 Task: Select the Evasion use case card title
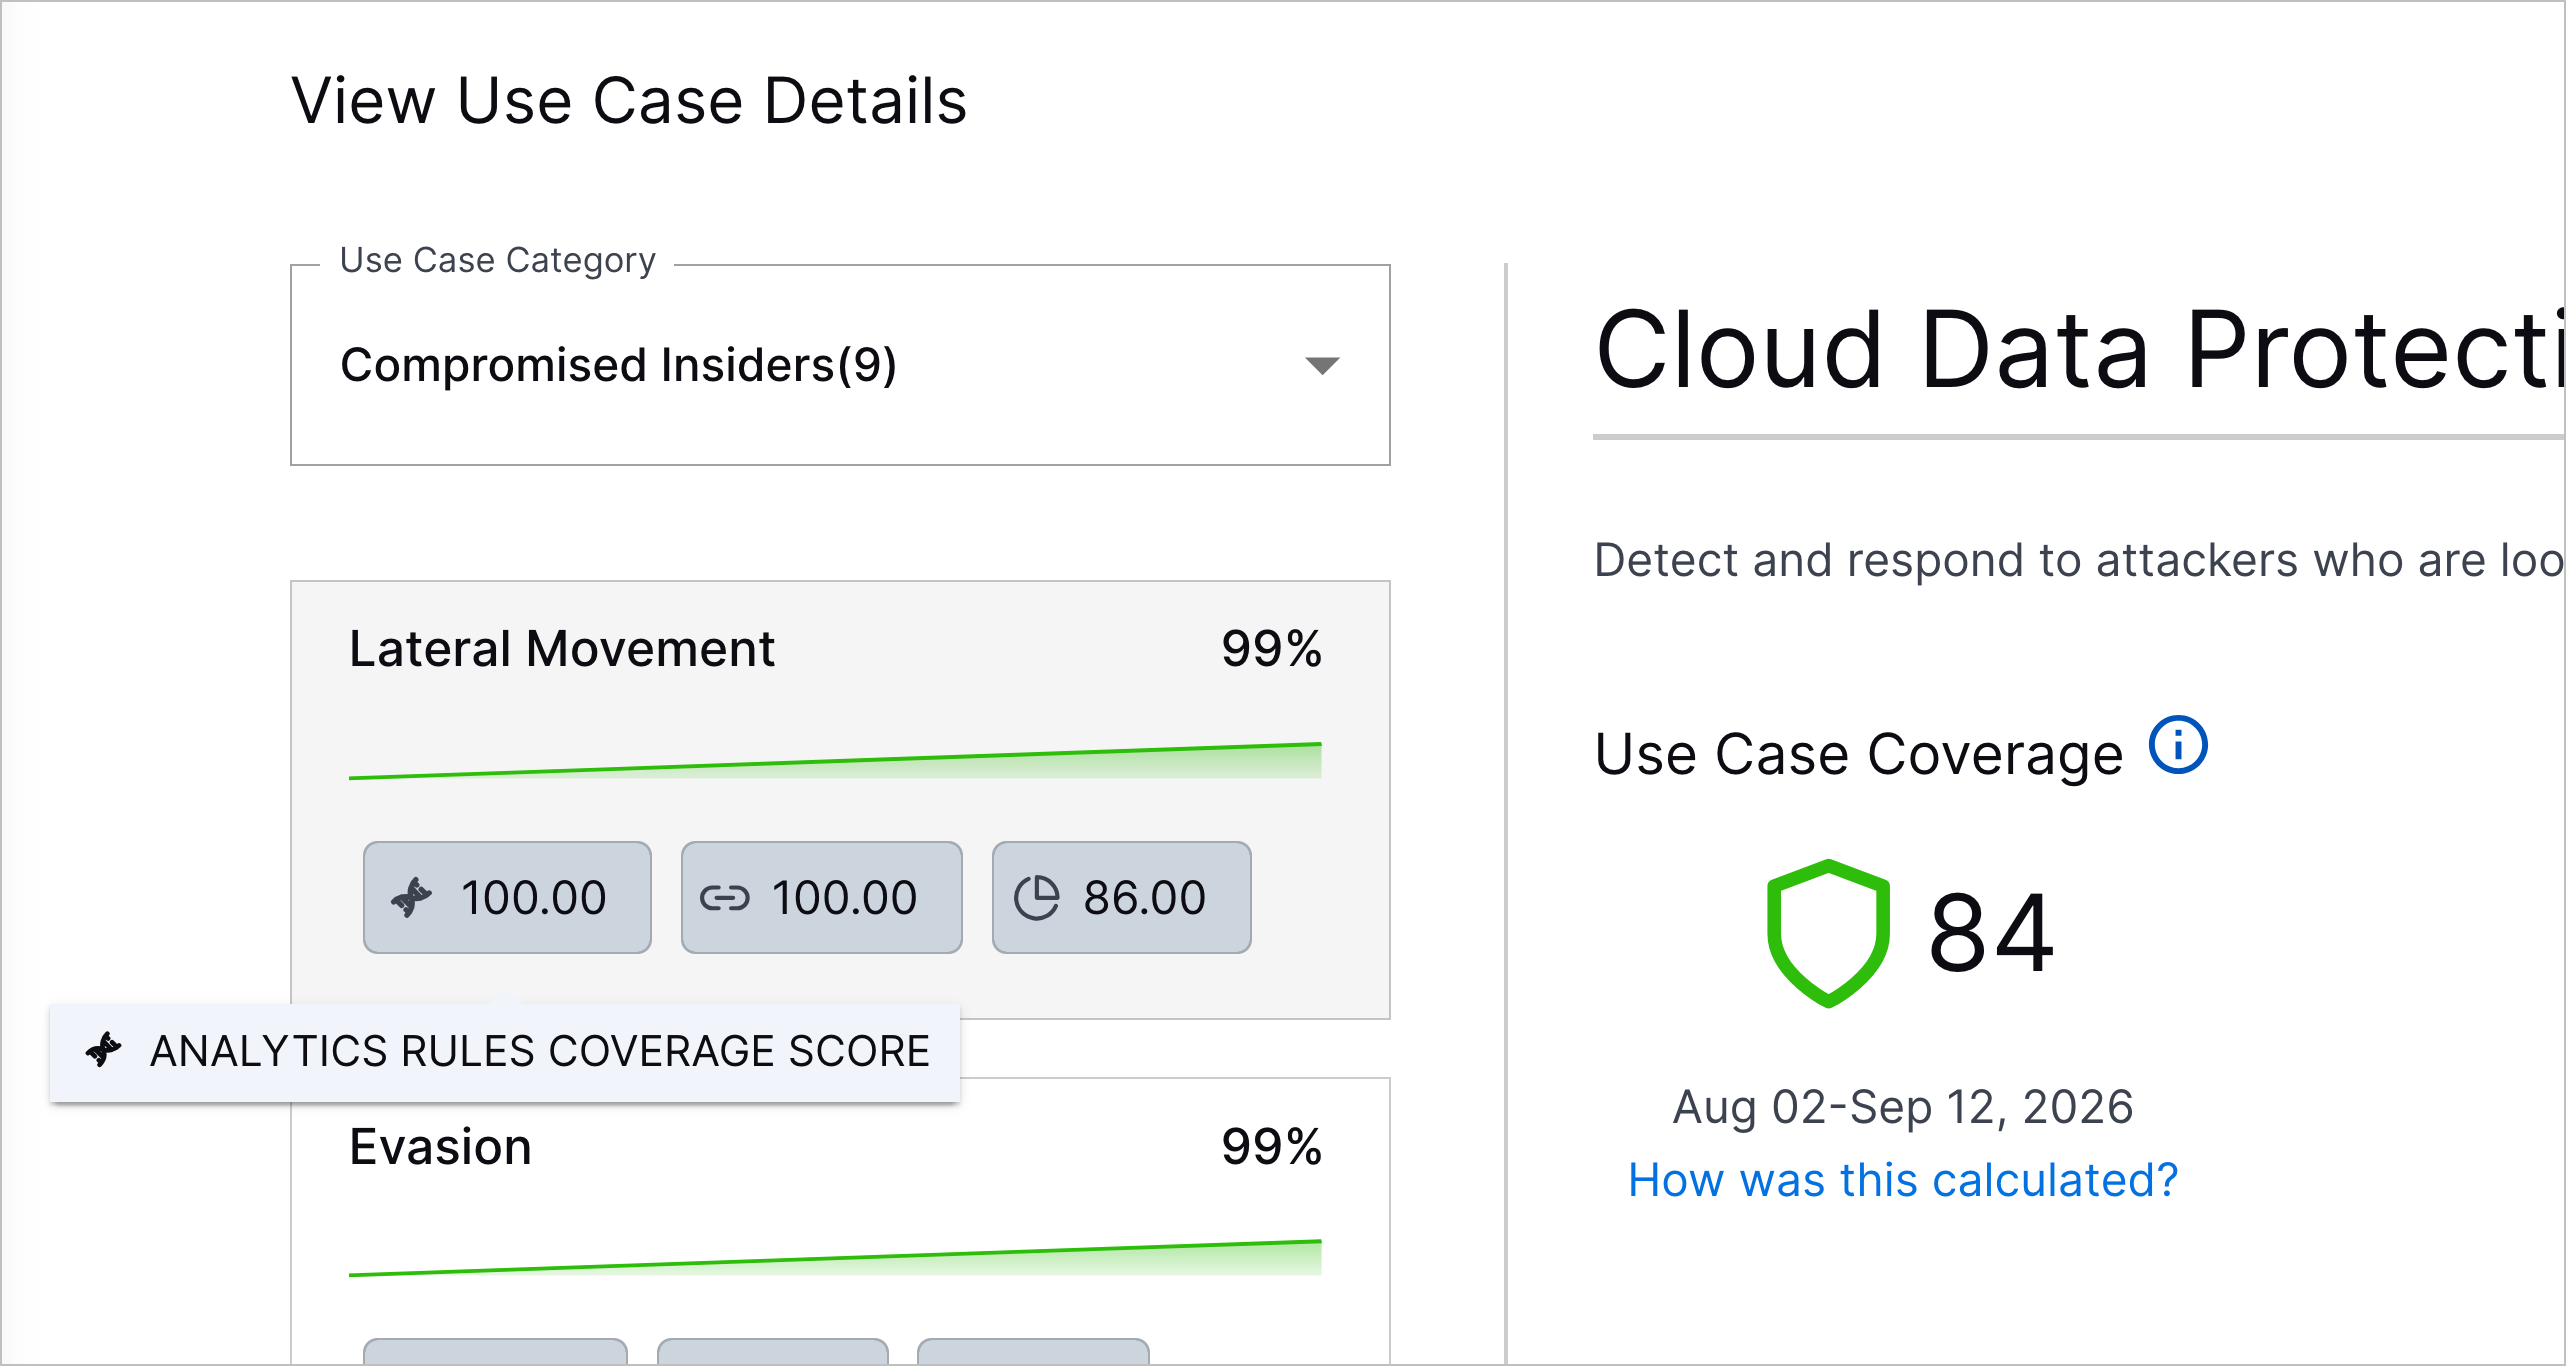pyautogui.click(x=440, y=1146)
